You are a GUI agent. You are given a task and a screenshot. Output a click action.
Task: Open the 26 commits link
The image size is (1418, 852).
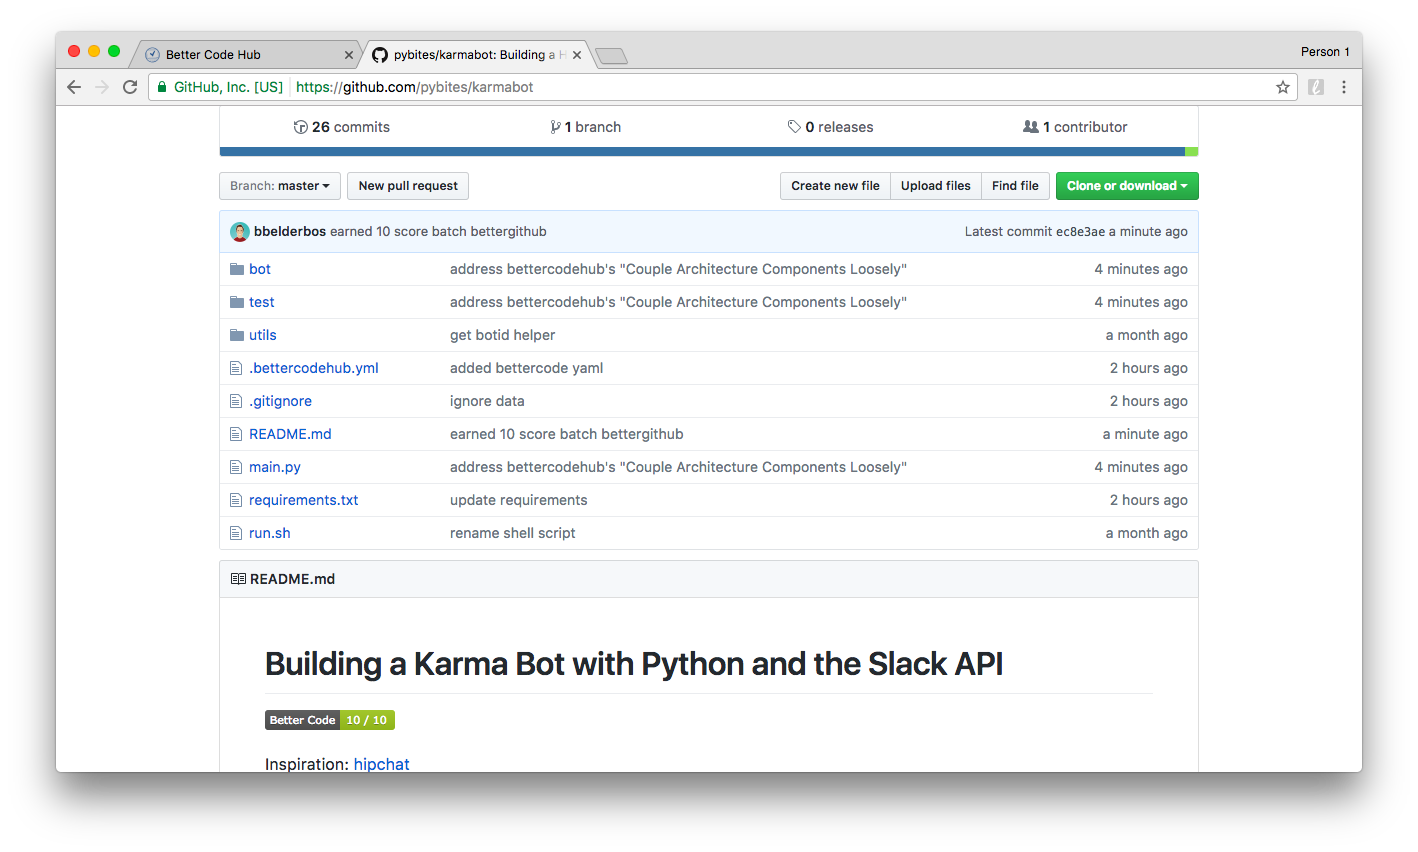coord(342,127)
